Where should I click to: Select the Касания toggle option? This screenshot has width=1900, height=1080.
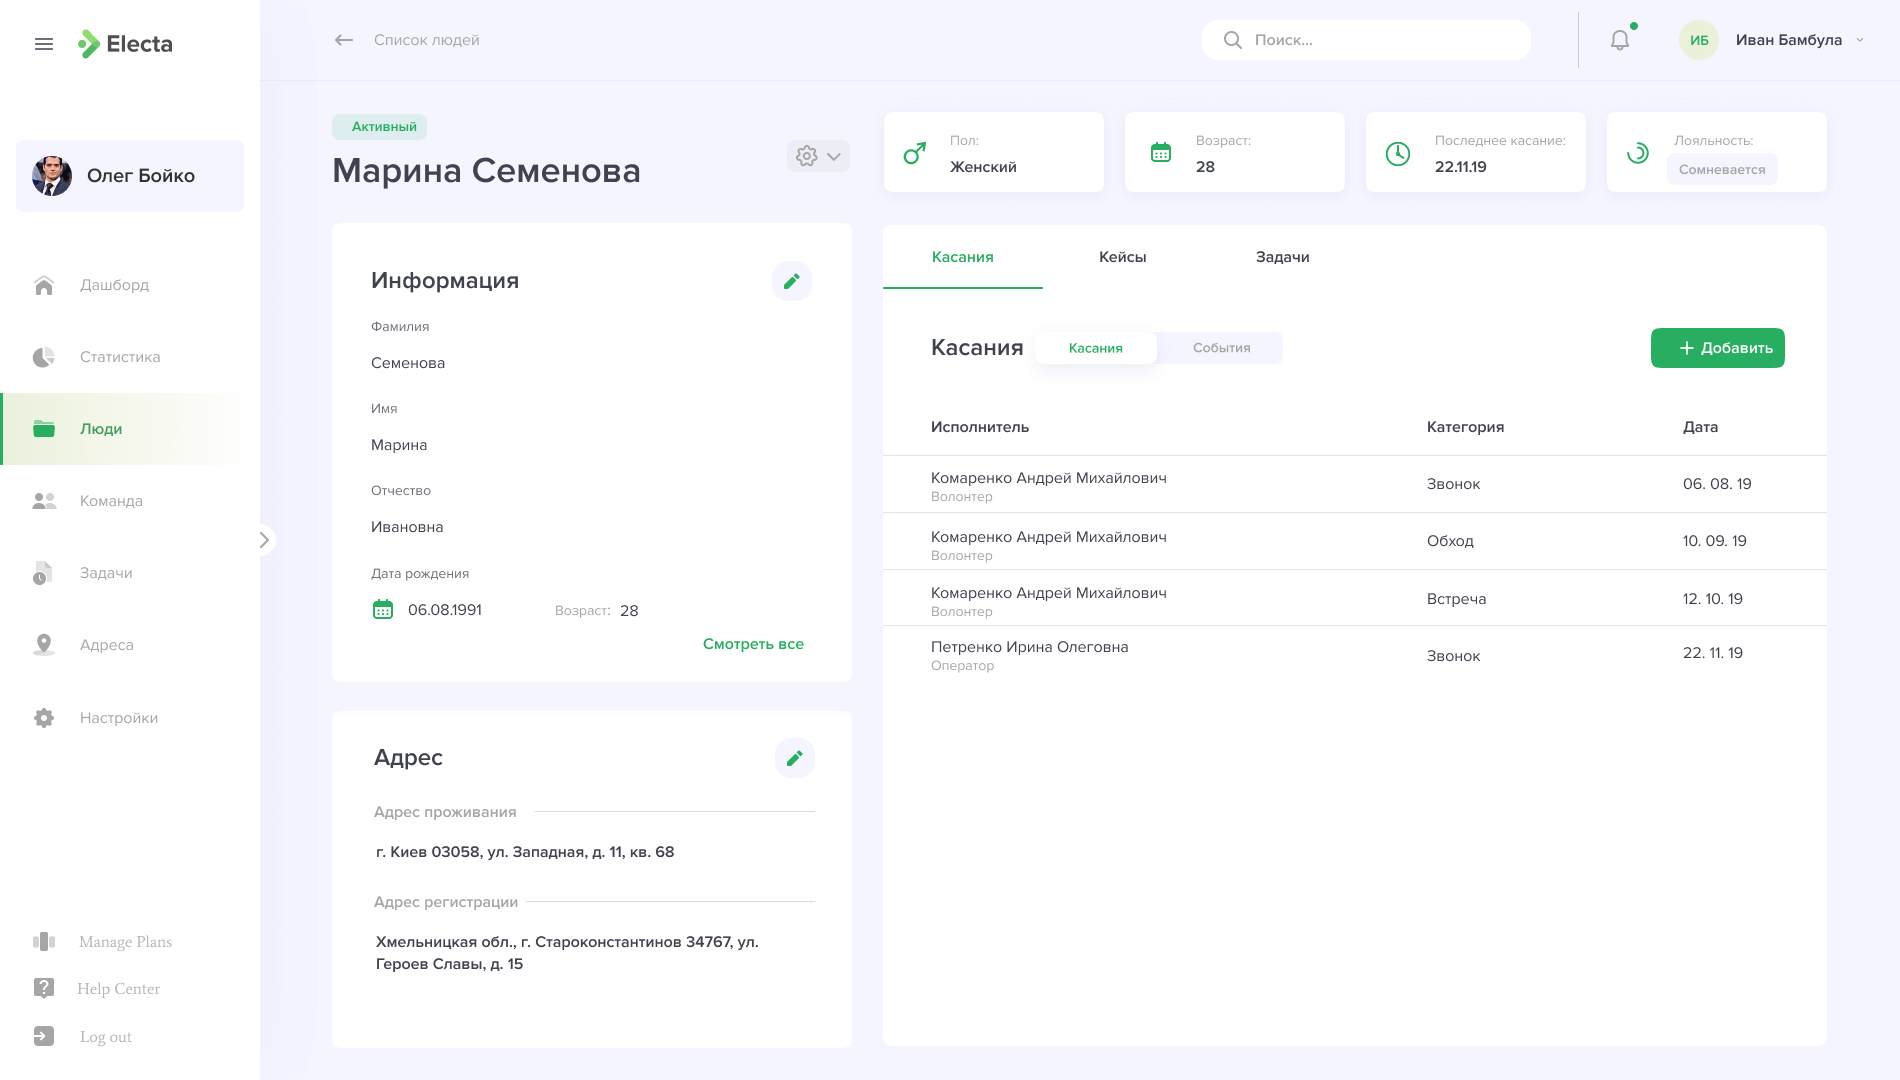coord(1095,348)
